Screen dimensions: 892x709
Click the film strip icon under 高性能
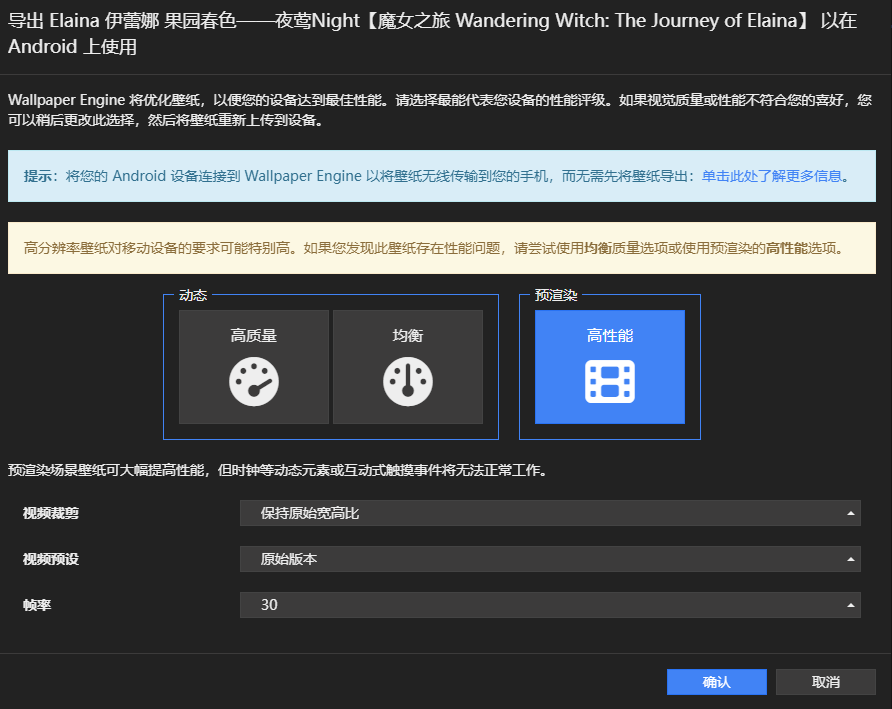coord(610,382)
